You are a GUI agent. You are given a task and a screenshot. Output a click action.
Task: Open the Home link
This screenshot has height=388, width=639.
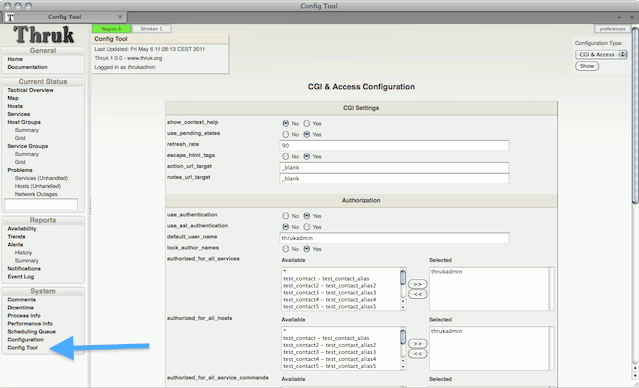15,59
